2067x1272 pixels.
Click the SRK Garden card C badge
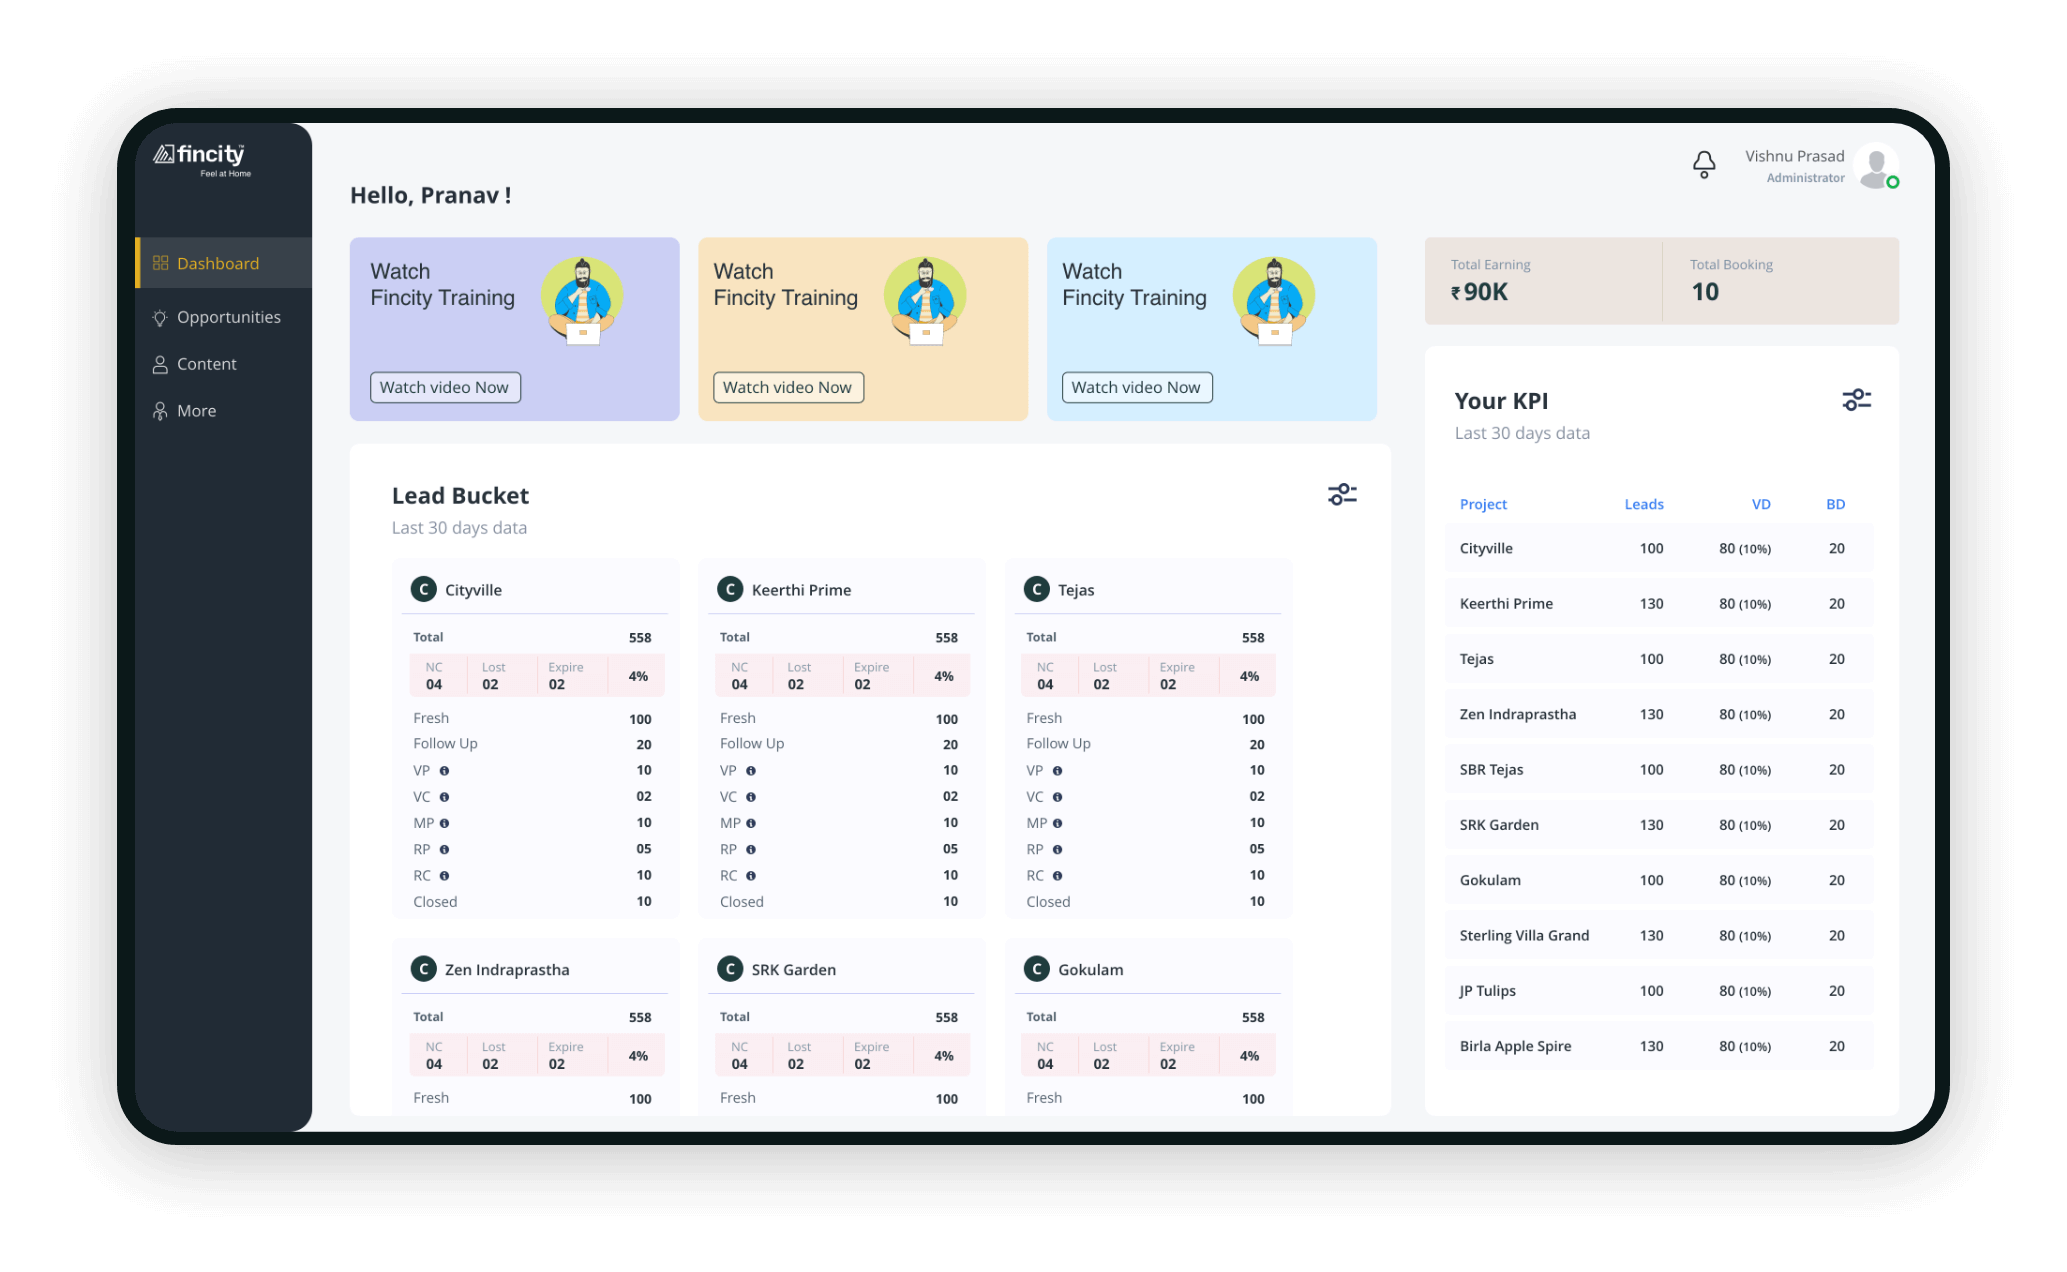coord(730,969)
